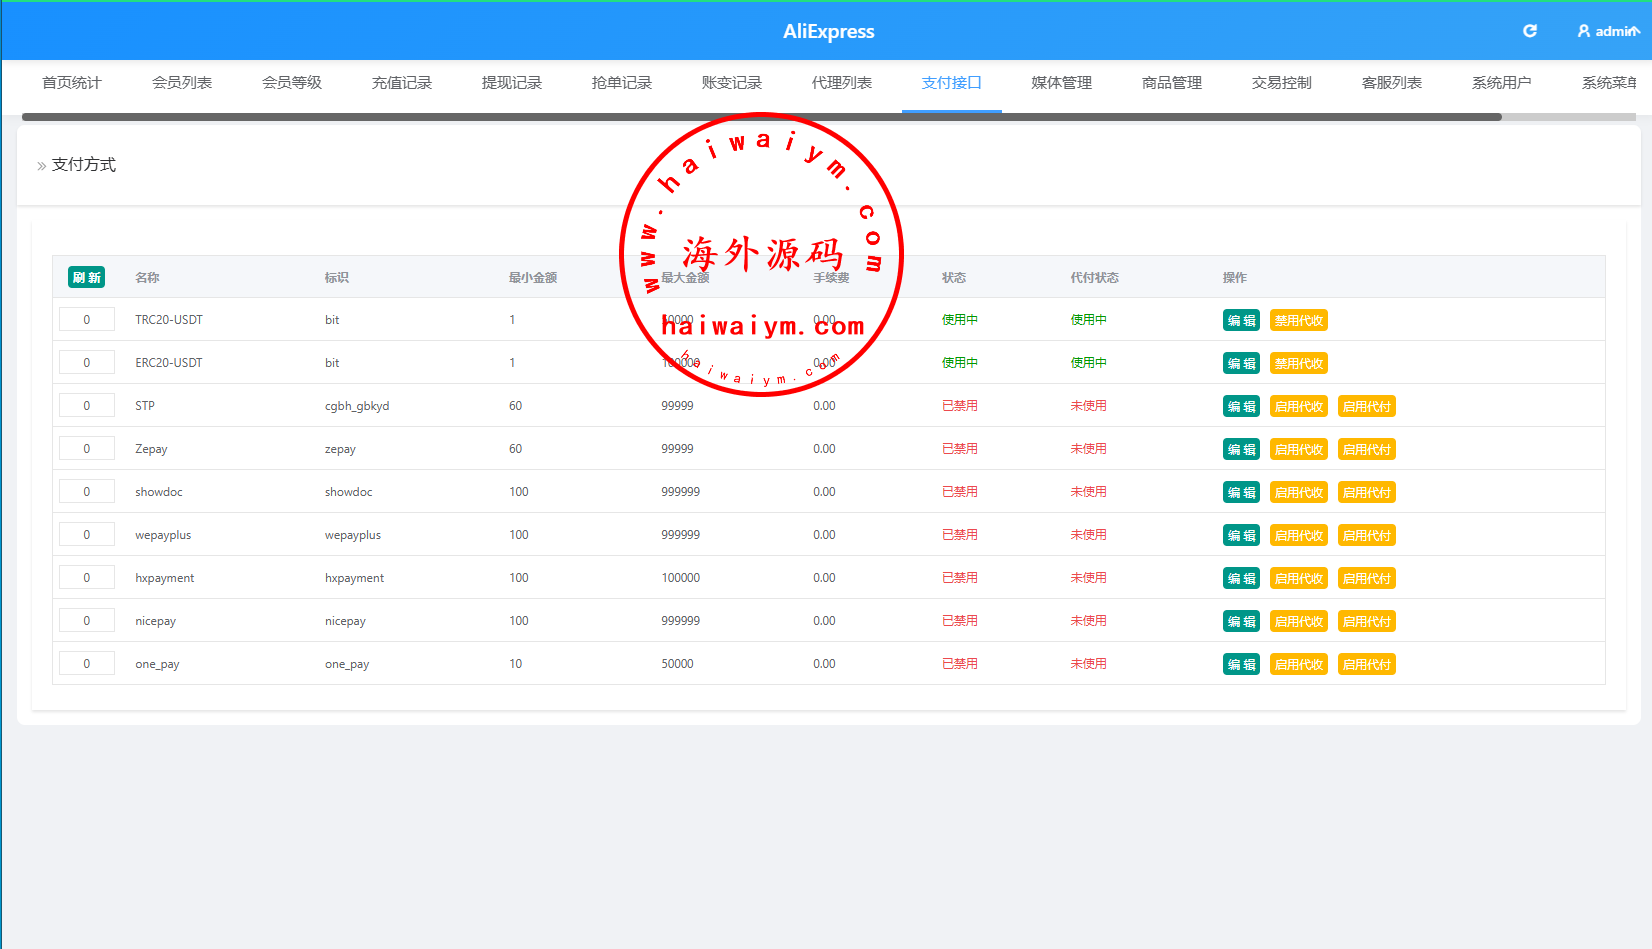This screenshot has width=1652, height=949.
Task: Enable 代收 for Zepay
Action: coord(1299,449)
